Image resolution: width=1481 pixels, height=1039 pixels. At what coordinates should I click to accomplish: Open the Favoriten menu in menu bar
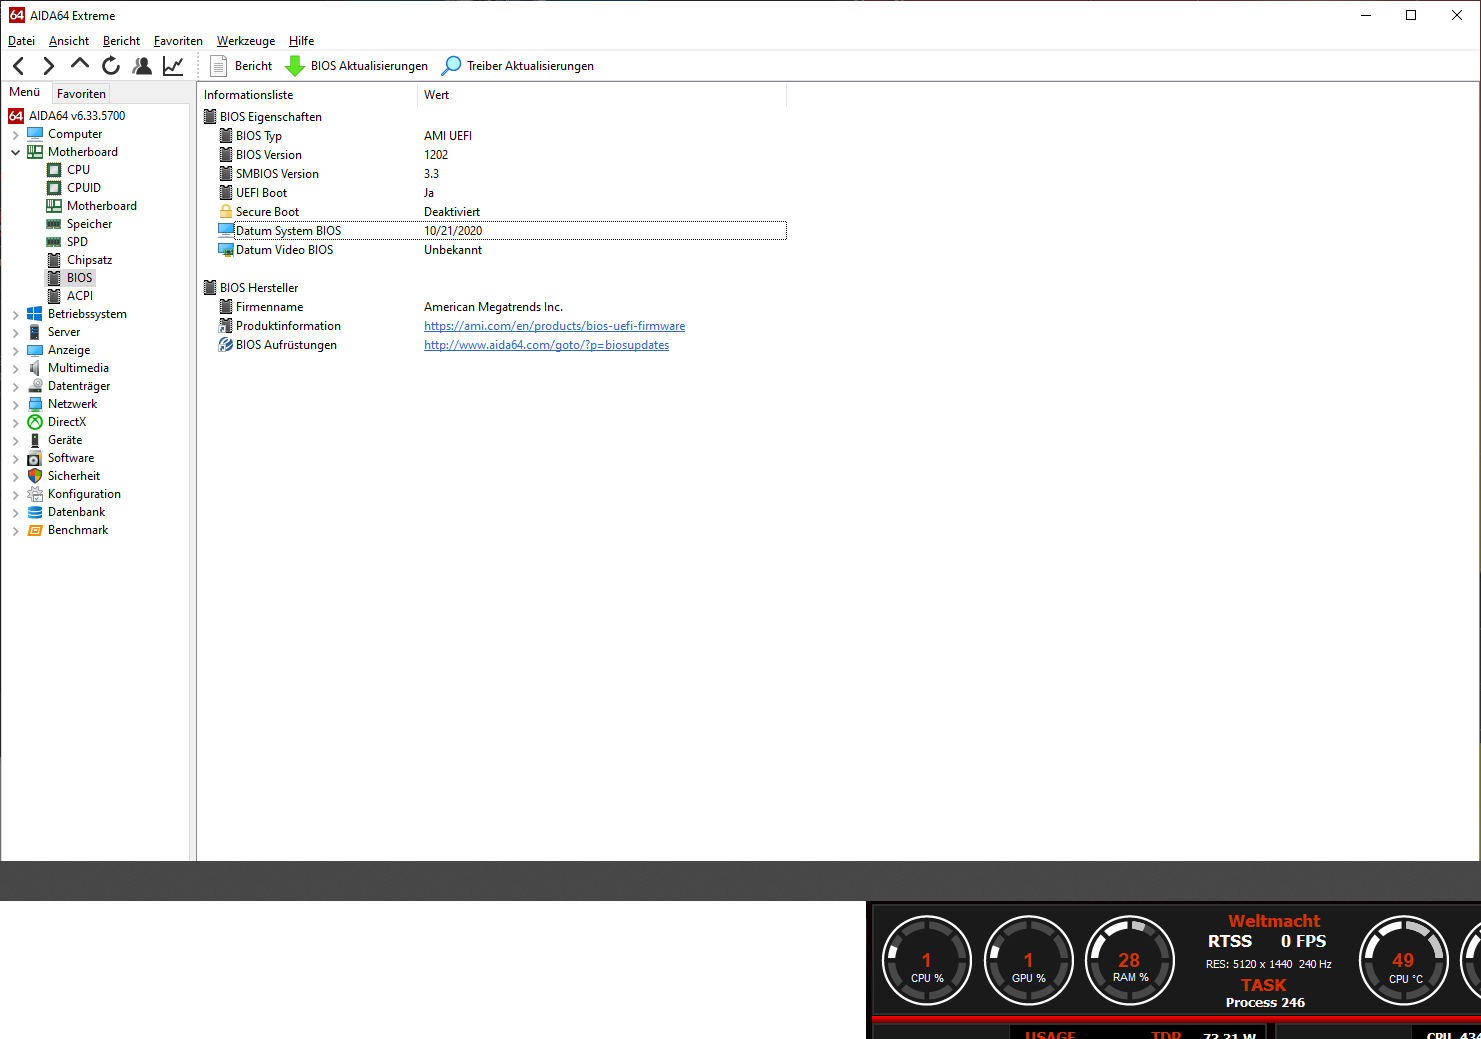[x=178, y=41]
